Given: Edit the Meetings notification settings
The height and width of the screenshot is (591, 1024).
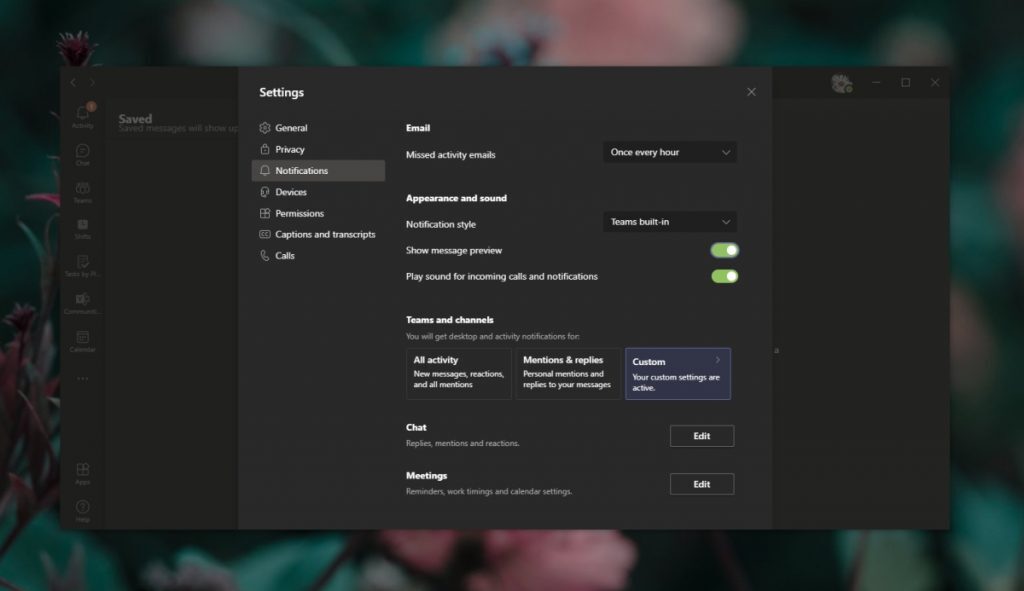Looking at the screenshot, I should (701, 484).
